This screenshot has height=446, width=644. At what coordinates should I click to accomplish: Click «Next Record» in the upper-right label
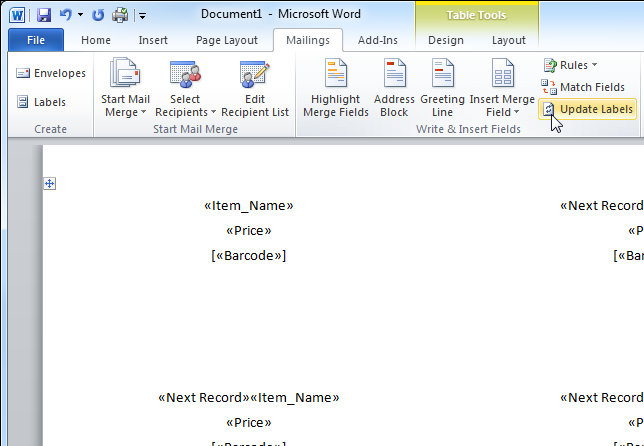pyautogui.click(x=602, y=205)
